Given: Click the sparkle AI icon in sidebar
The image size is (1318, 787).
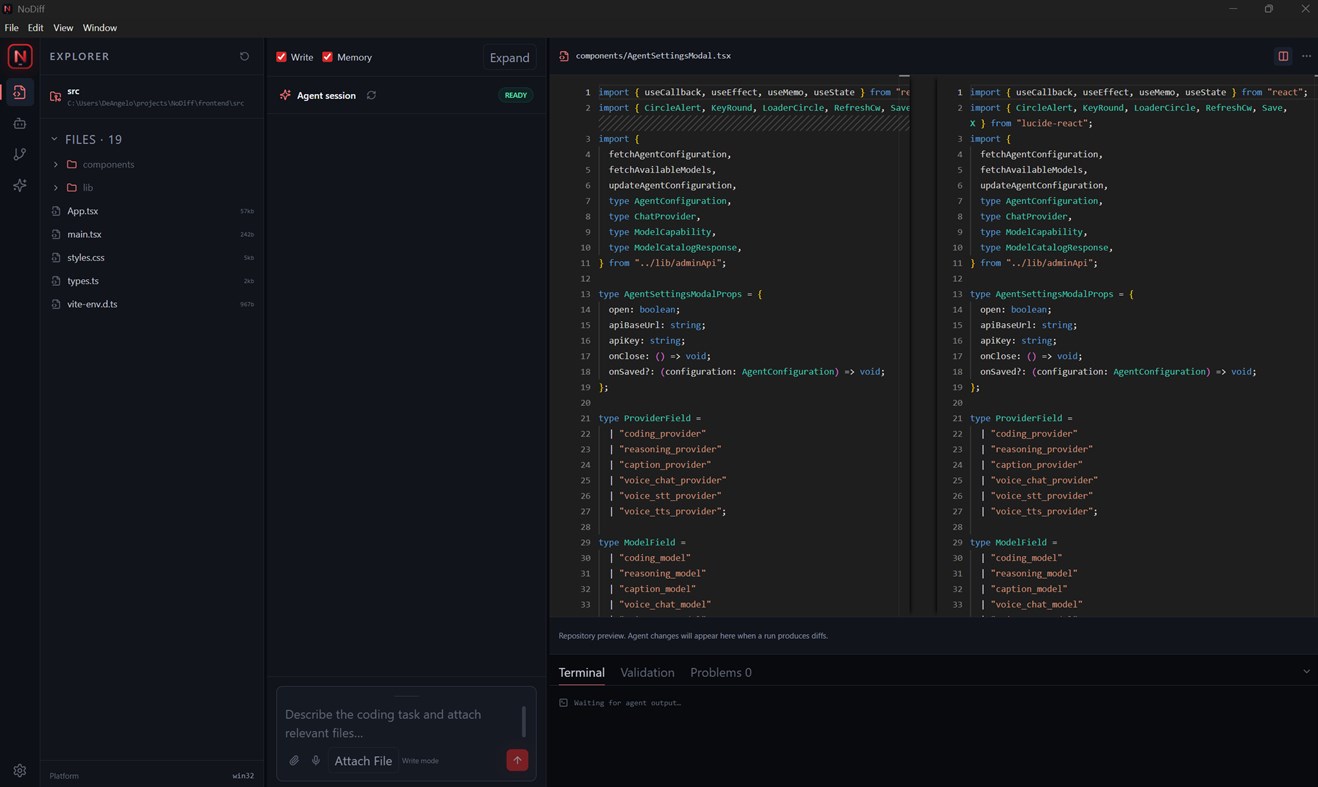Looking at the screenshot, I should tap(19, 185).
